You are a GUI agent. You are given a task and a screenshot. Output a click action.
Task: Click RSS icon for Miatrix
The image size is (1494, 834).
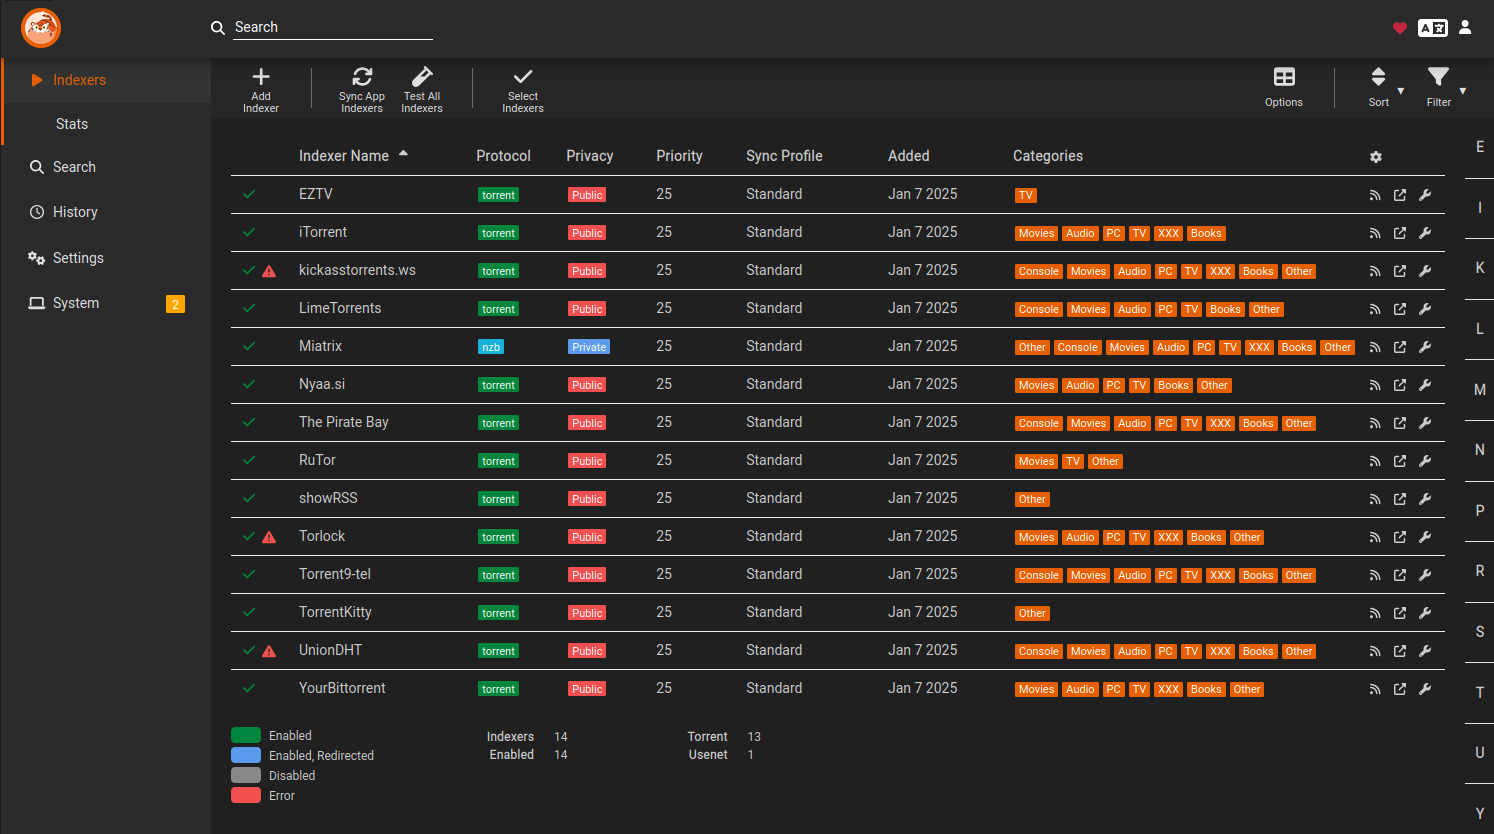pos(1375,347)
